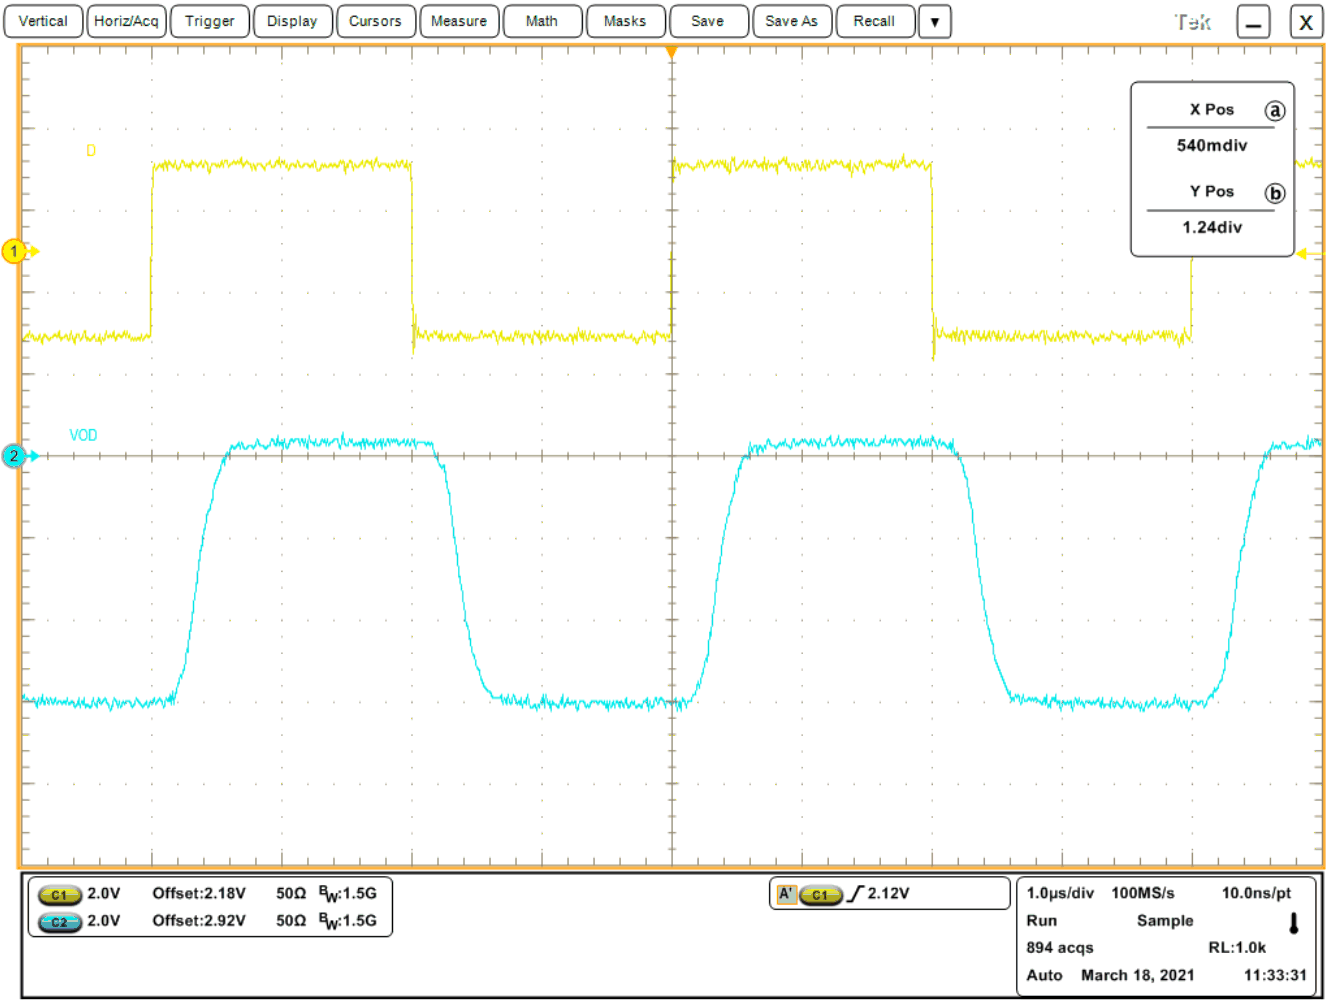The image size is (1331, 1001).
Task: Select the cyan channel 2 marker badge
Action: point(15,455)
